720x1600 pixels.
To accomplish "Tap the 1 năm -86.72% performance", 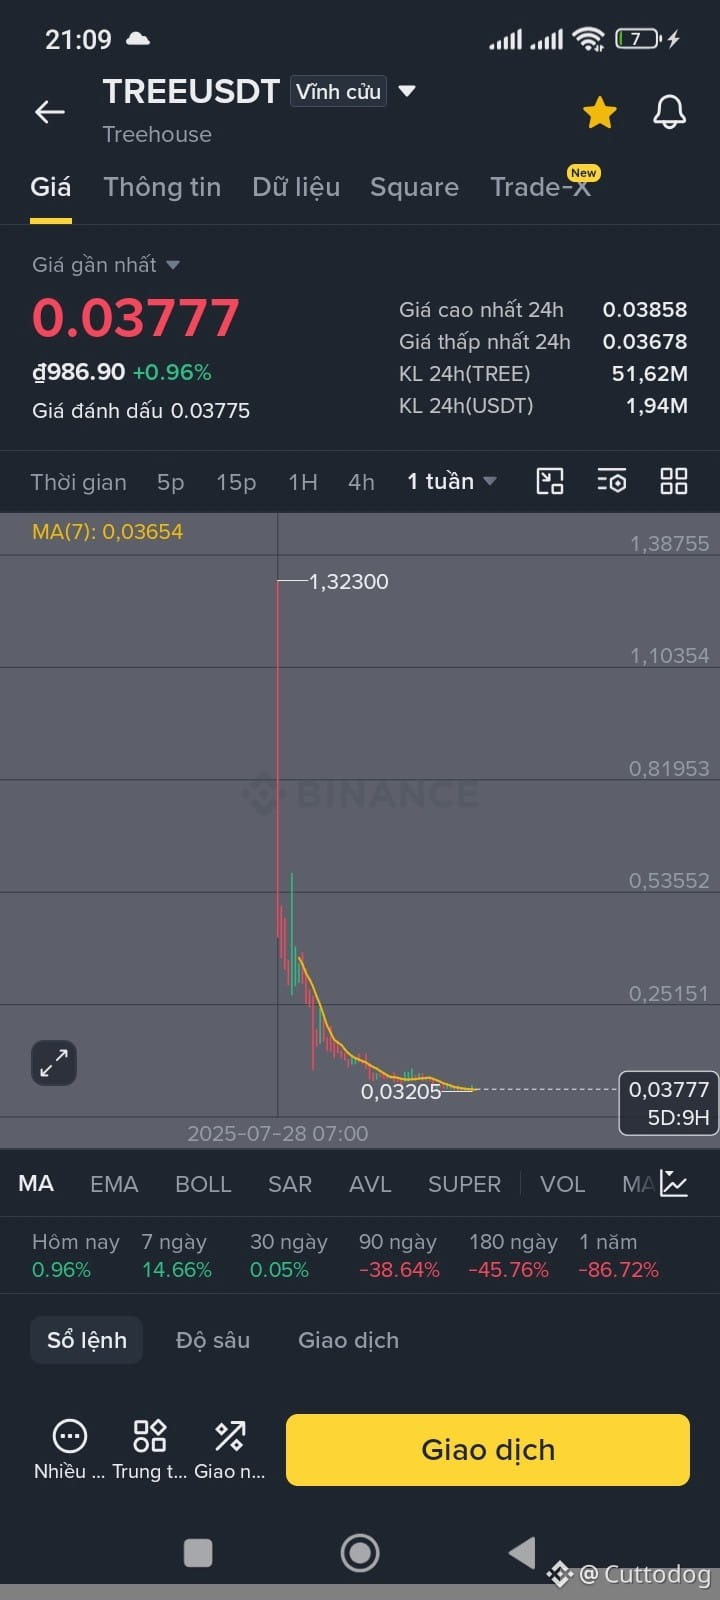I will click(x=619, y=1256).
